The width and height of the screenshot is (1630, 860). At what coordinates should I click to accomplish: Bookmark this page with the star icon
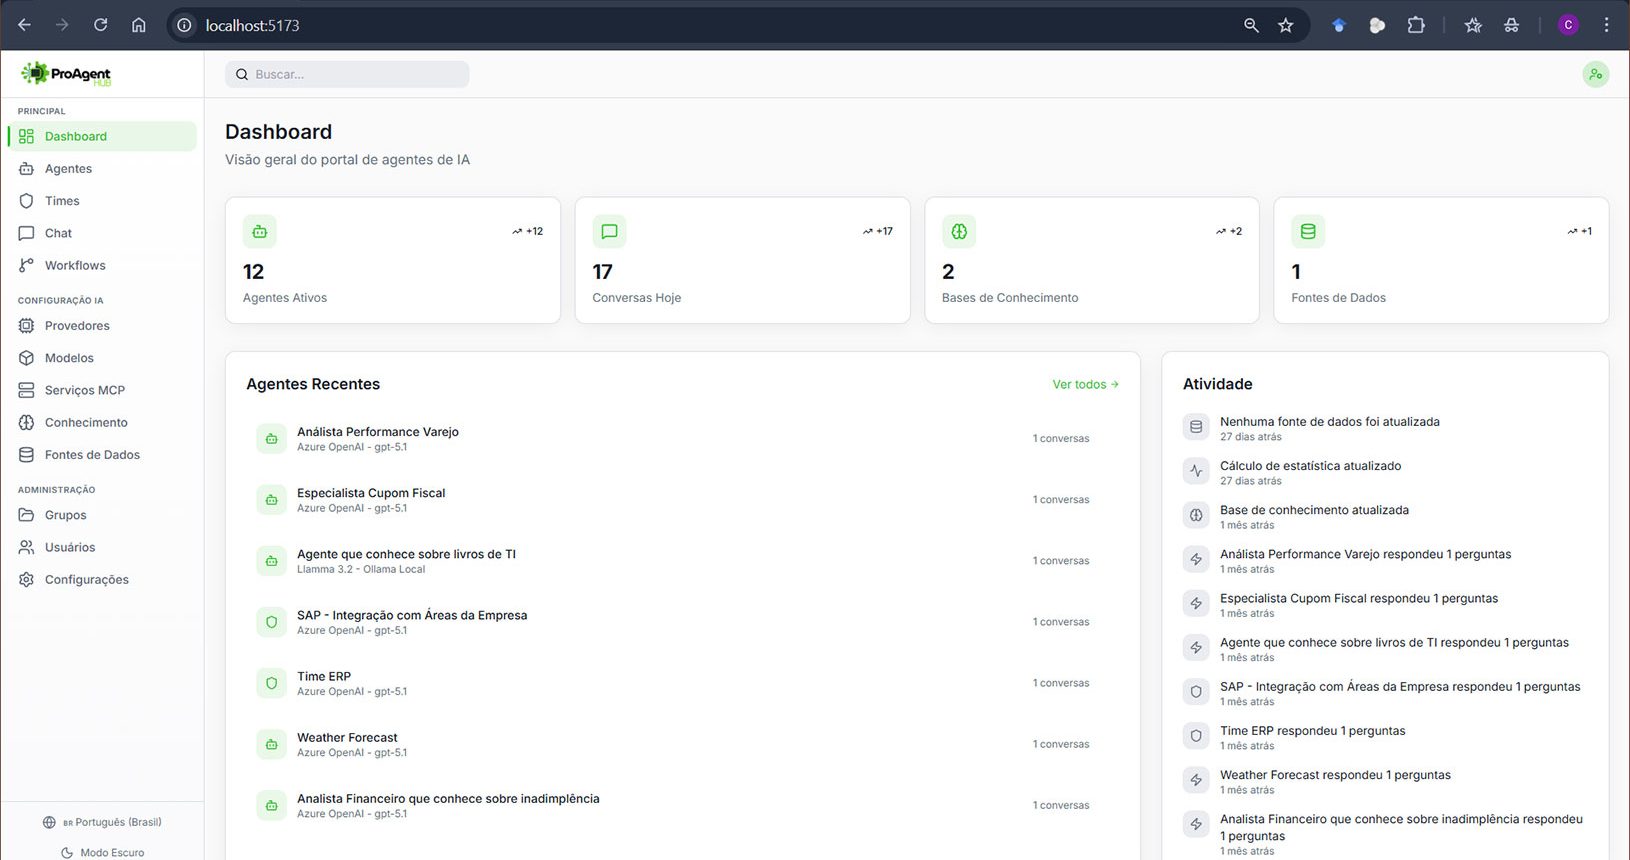tap(1286, 25)
